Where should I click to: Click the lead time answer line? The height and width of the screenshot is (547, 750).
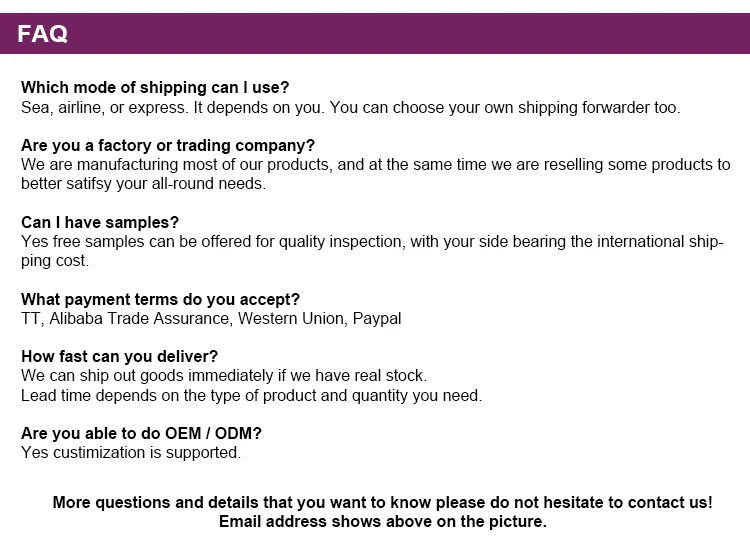(x=251, y=394)
